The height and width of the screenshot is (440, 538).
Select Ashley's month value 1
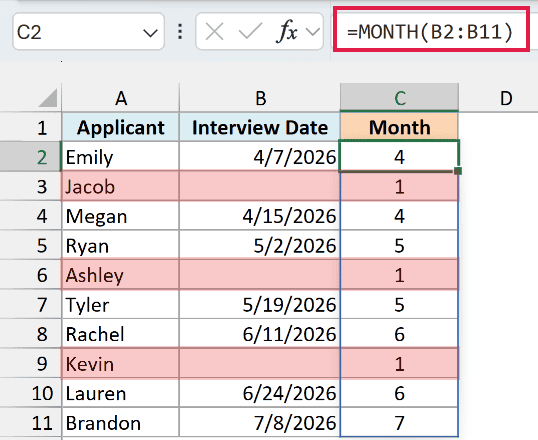click(399, 275)
